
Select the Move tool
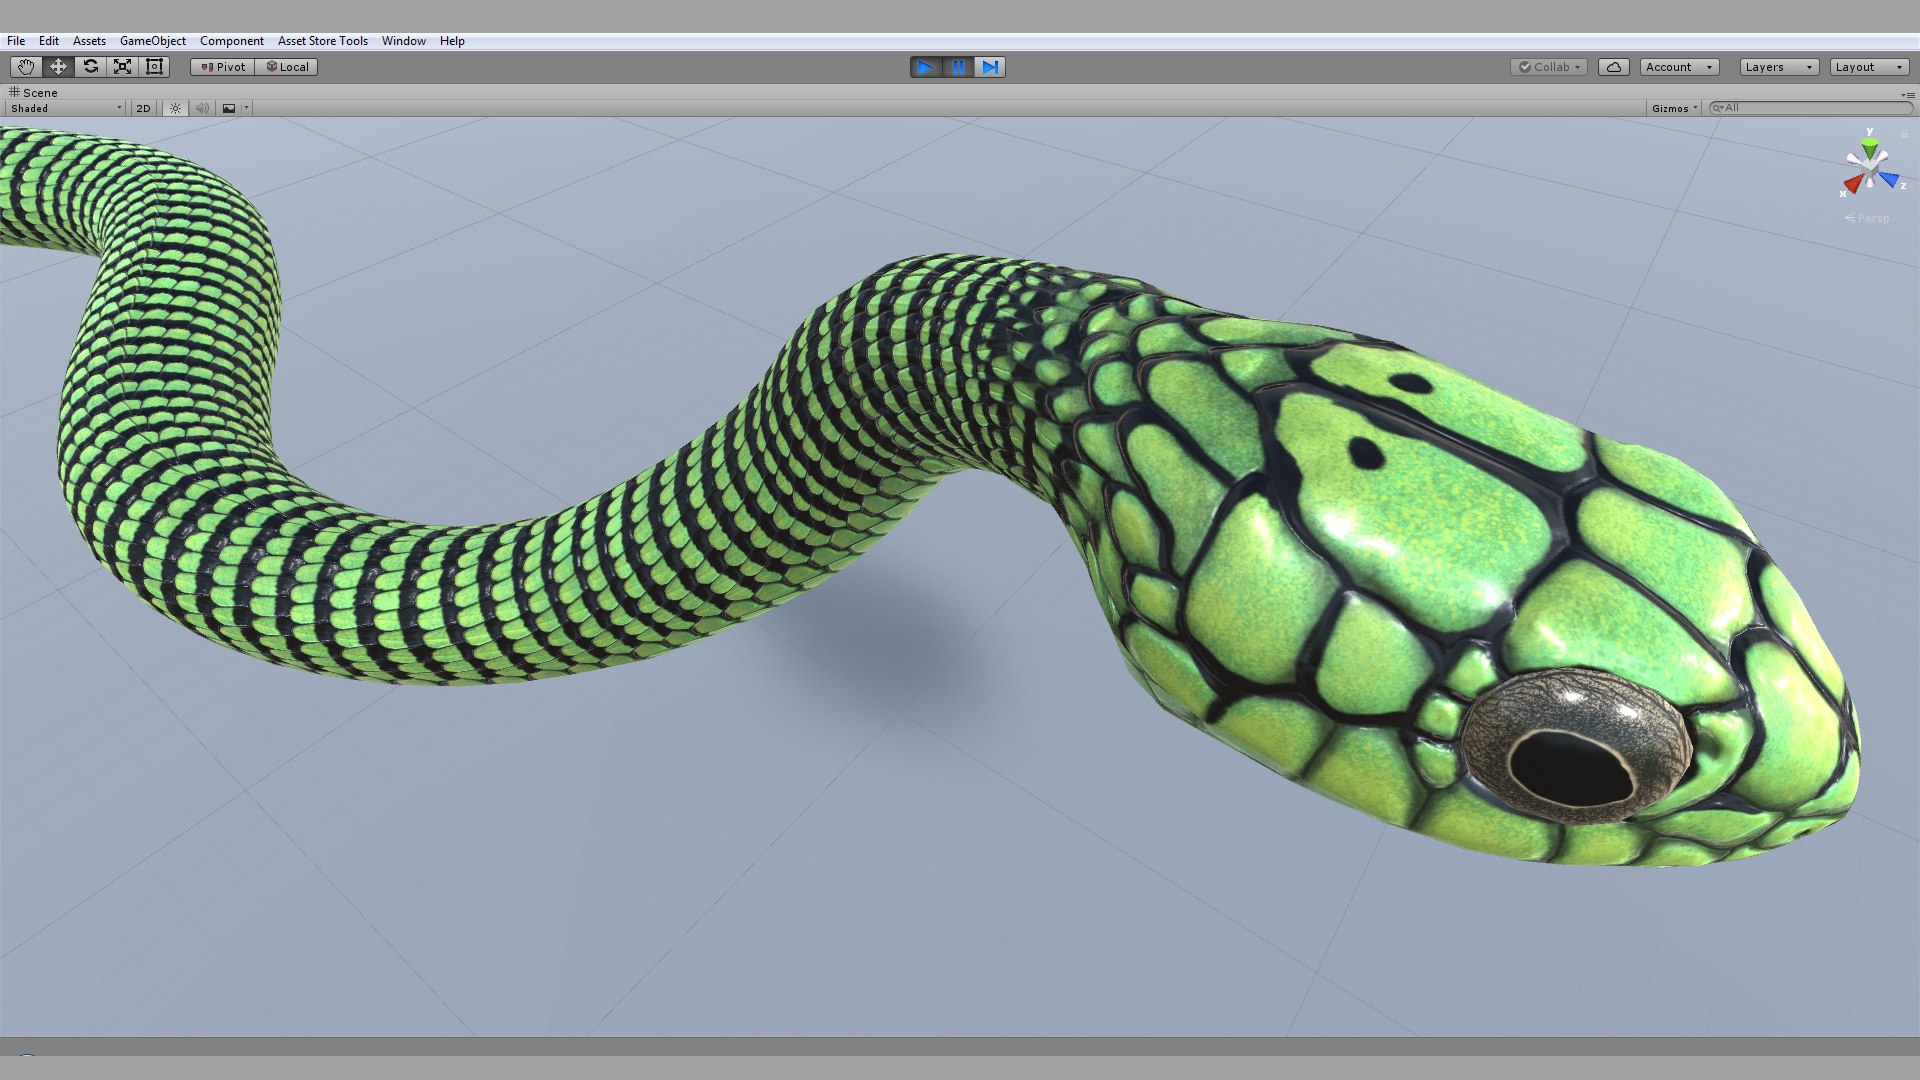tap(58, 67)
